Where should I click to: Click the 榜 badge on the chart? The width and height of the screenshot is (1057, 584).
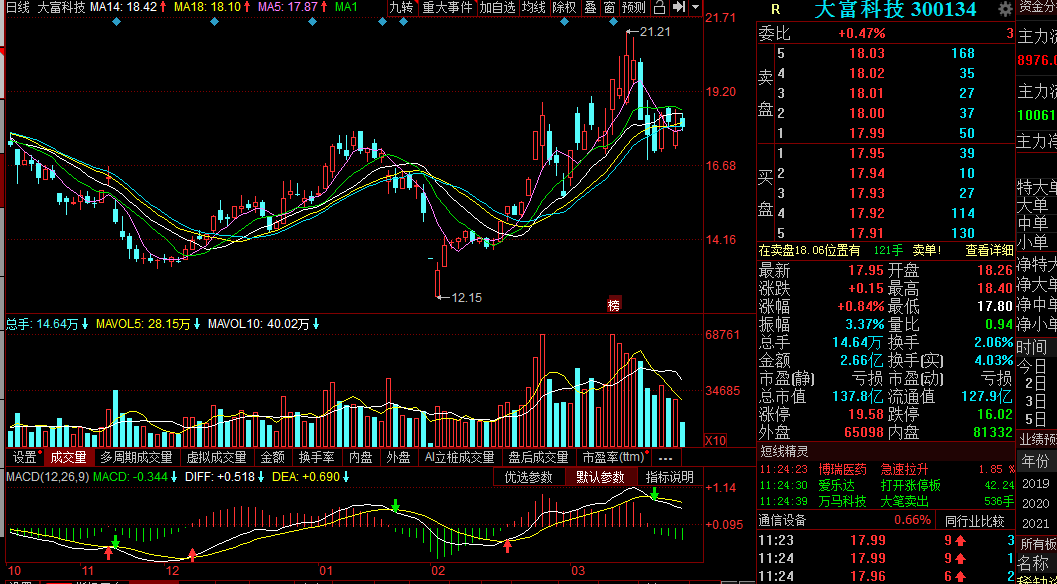click(x=613, y=305)
